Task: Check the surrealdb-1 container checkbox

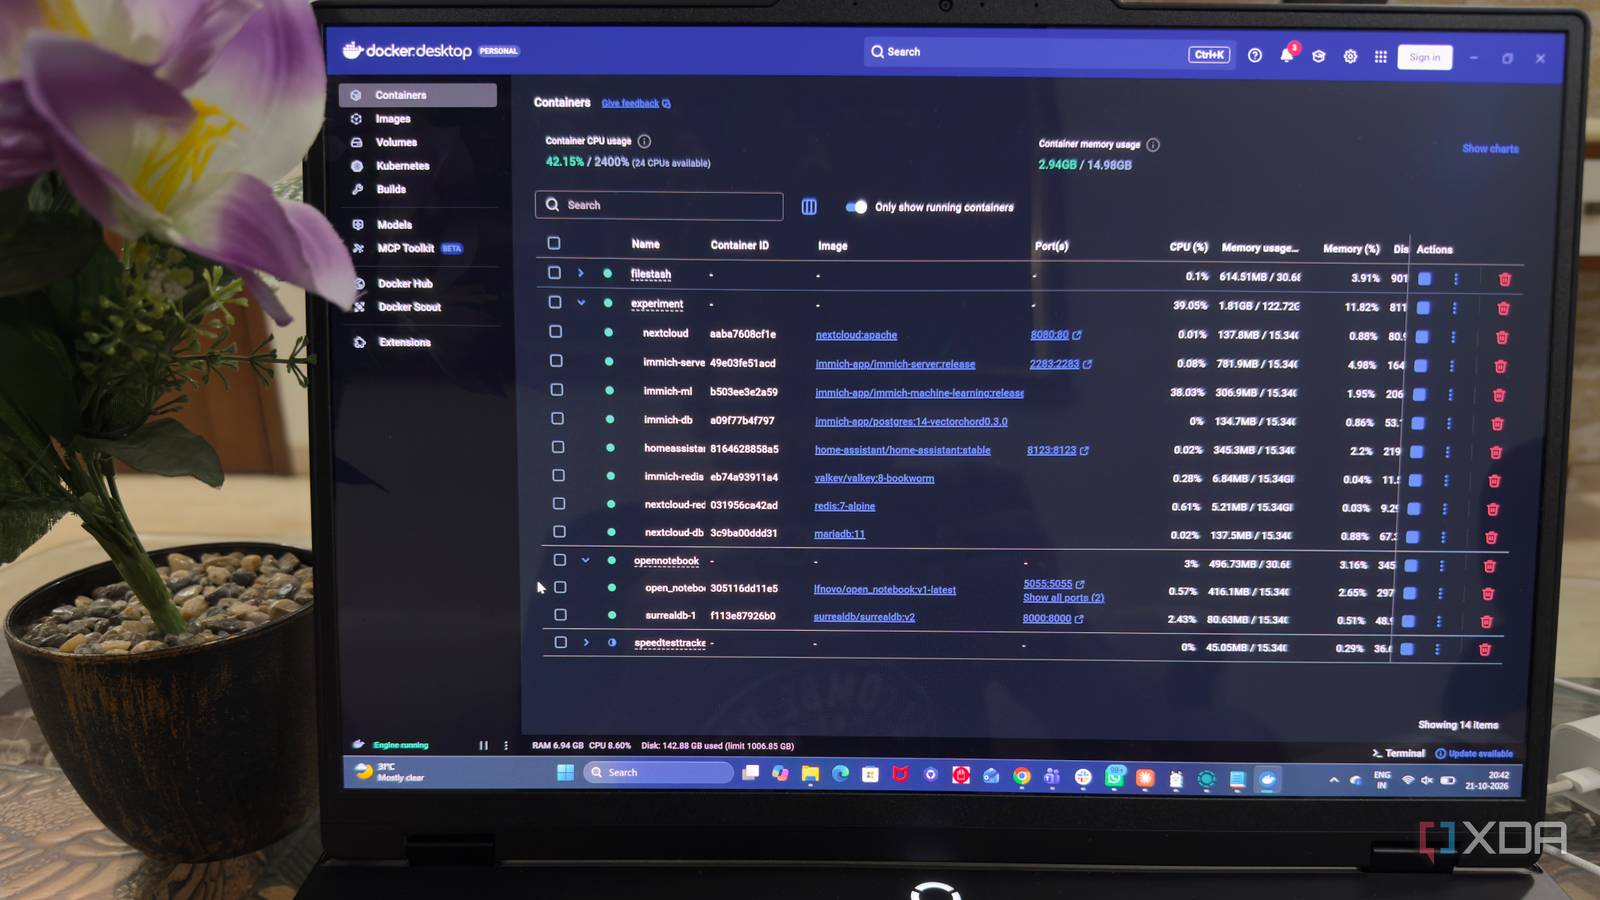Action: tap(560, 615)
